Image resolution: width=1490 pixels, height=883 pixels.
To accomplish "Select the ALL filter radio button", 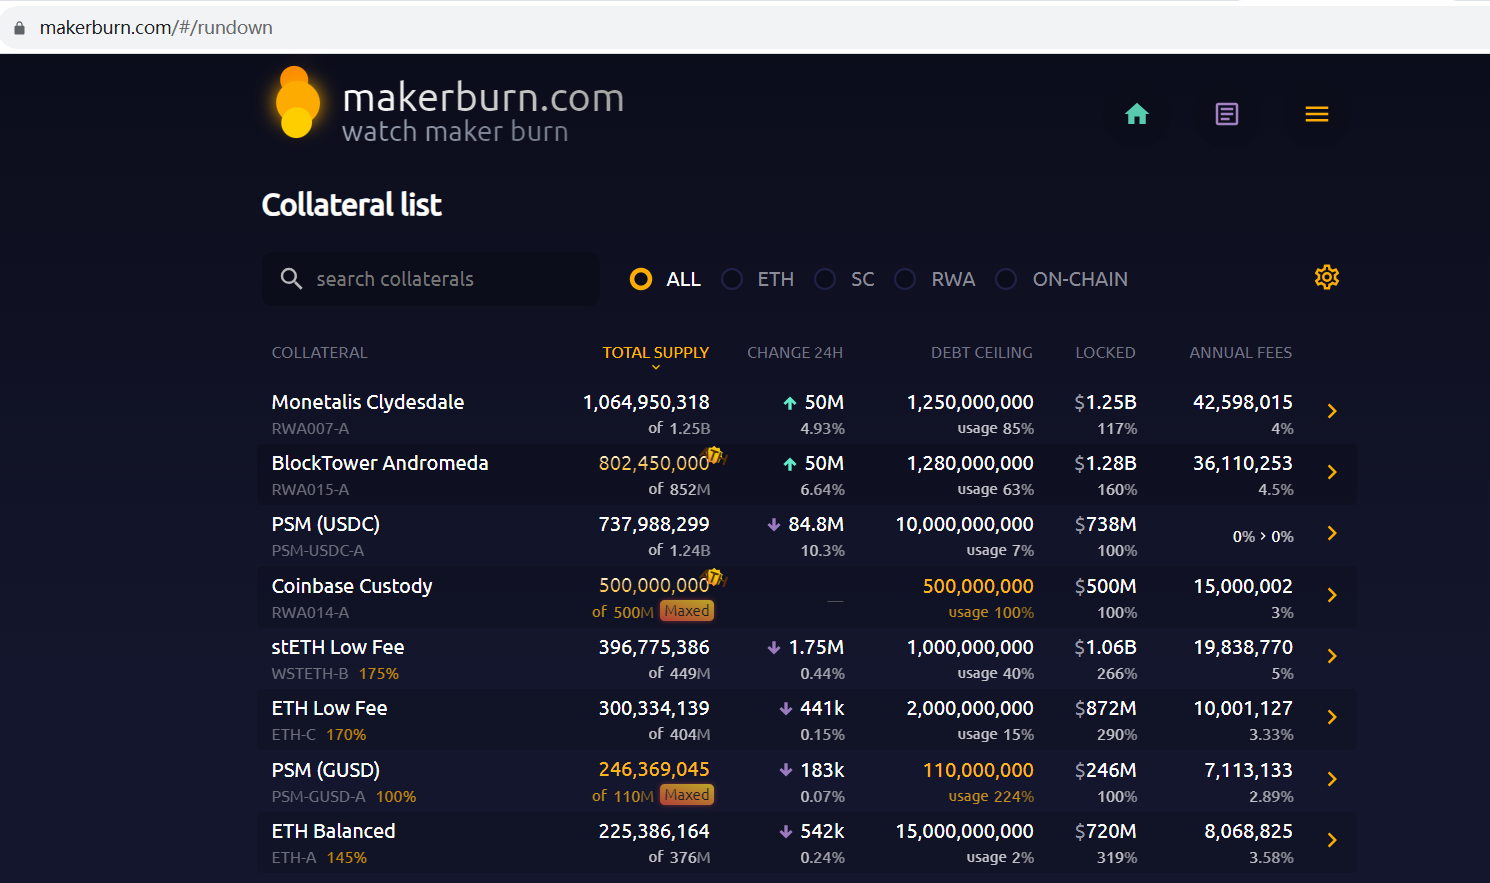I will point(641,279).
